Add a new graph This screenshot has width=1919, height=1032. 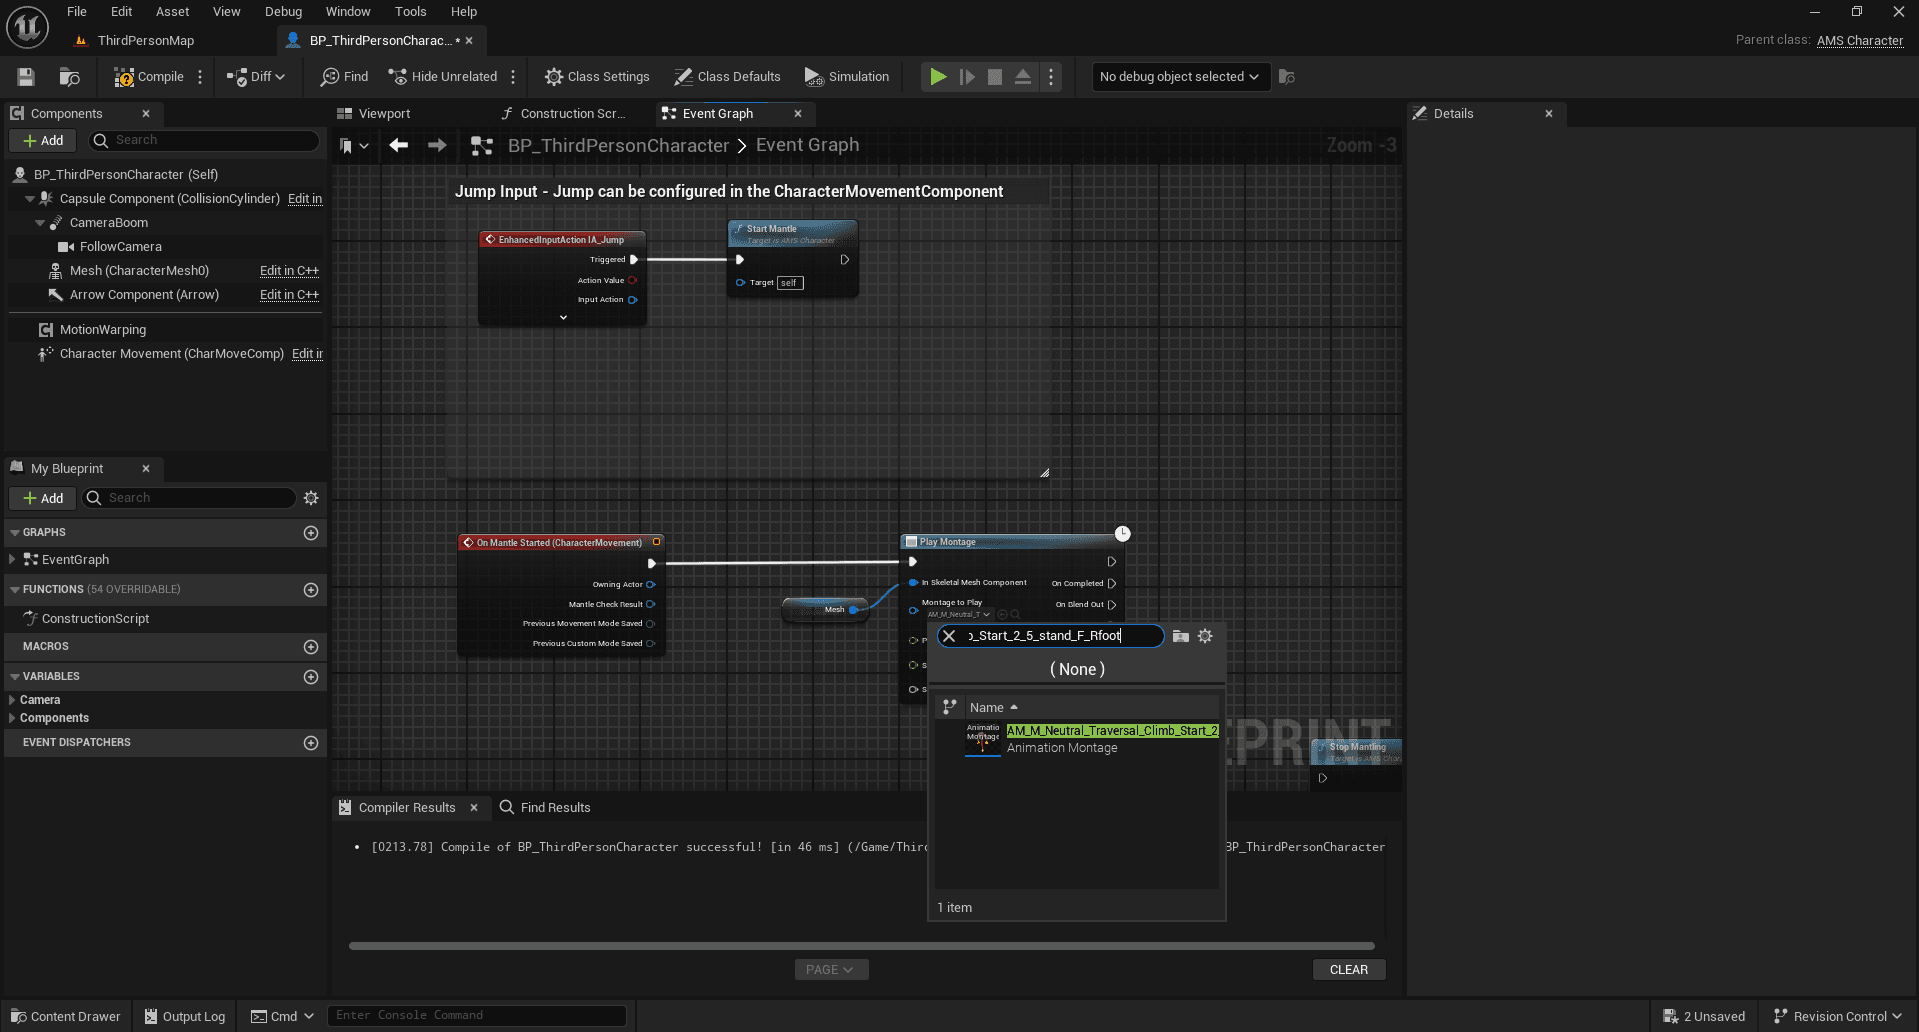coord(311,533)
